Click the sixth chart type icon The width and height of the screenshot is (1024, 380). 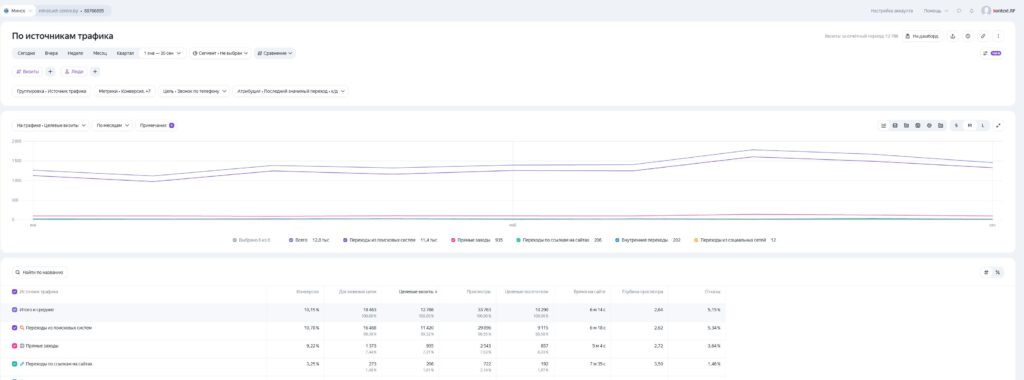pyautogui.click(x=940, y=125)
